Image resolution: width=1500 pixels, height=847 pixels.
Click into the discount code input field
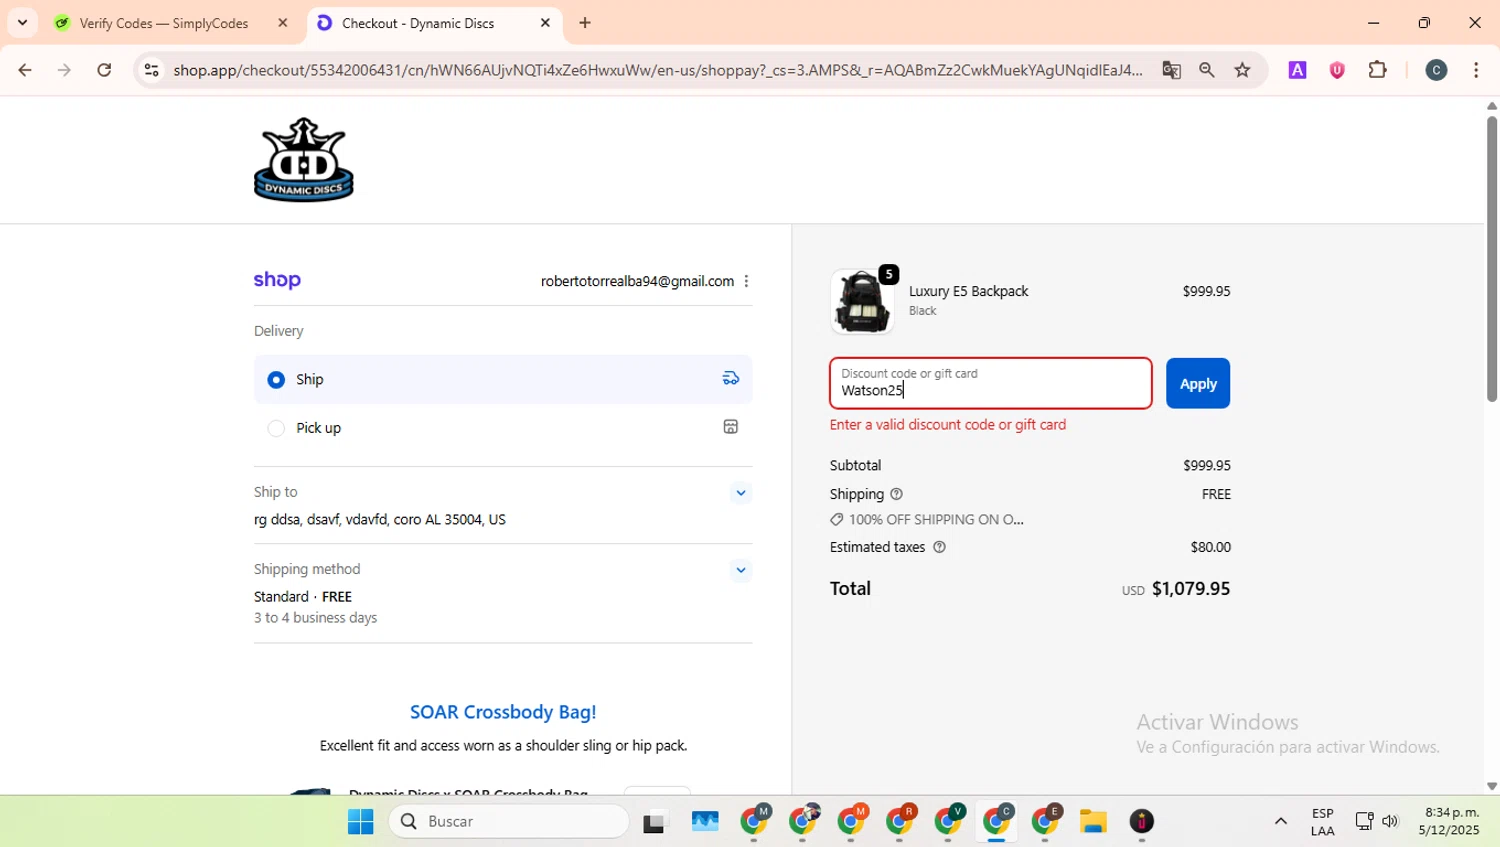pos(990,383)
